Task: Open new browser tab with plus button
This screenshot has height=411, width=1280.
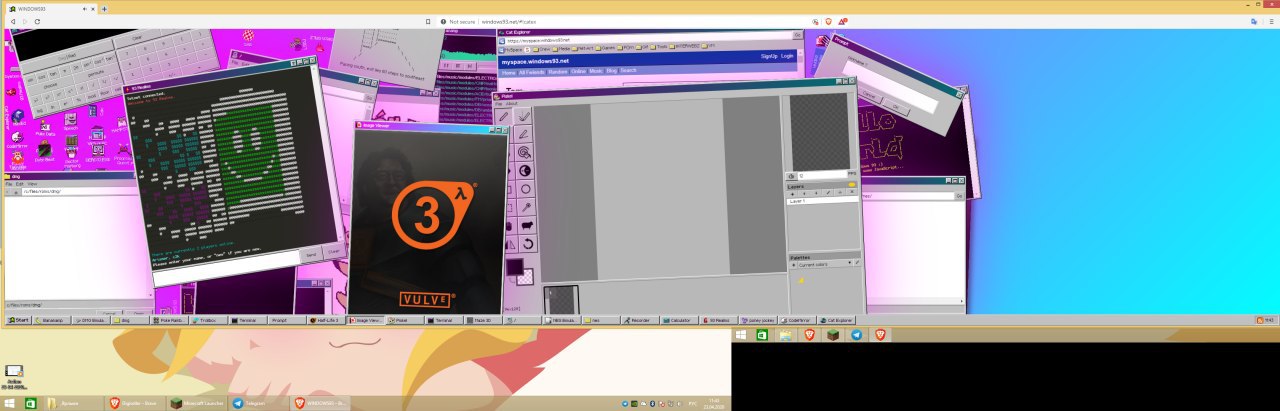Action: (x=104, y=9)
